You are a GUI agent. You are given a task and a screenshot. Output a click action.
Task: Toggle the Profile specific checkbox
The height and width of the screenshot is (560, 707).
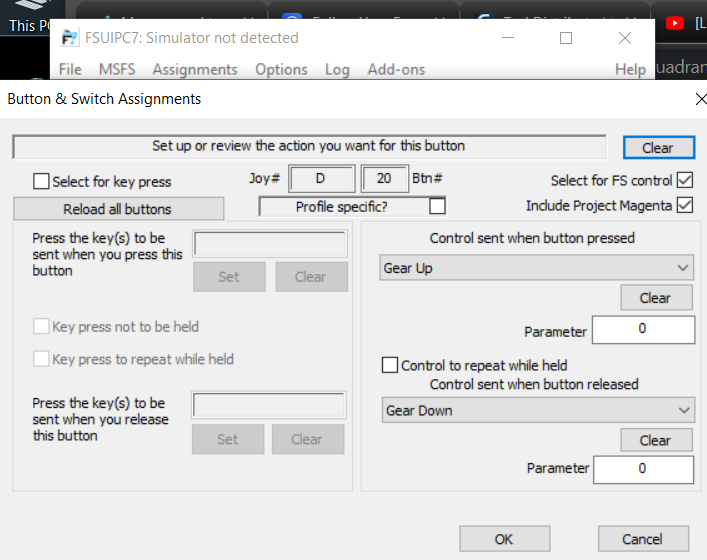click(x=437, y=207)
